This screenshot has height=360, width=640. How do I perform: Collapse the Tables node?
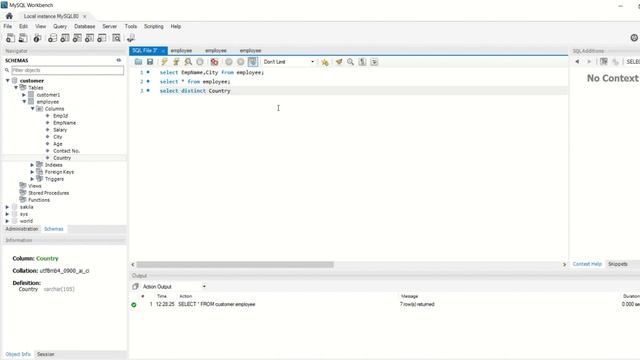16,87
